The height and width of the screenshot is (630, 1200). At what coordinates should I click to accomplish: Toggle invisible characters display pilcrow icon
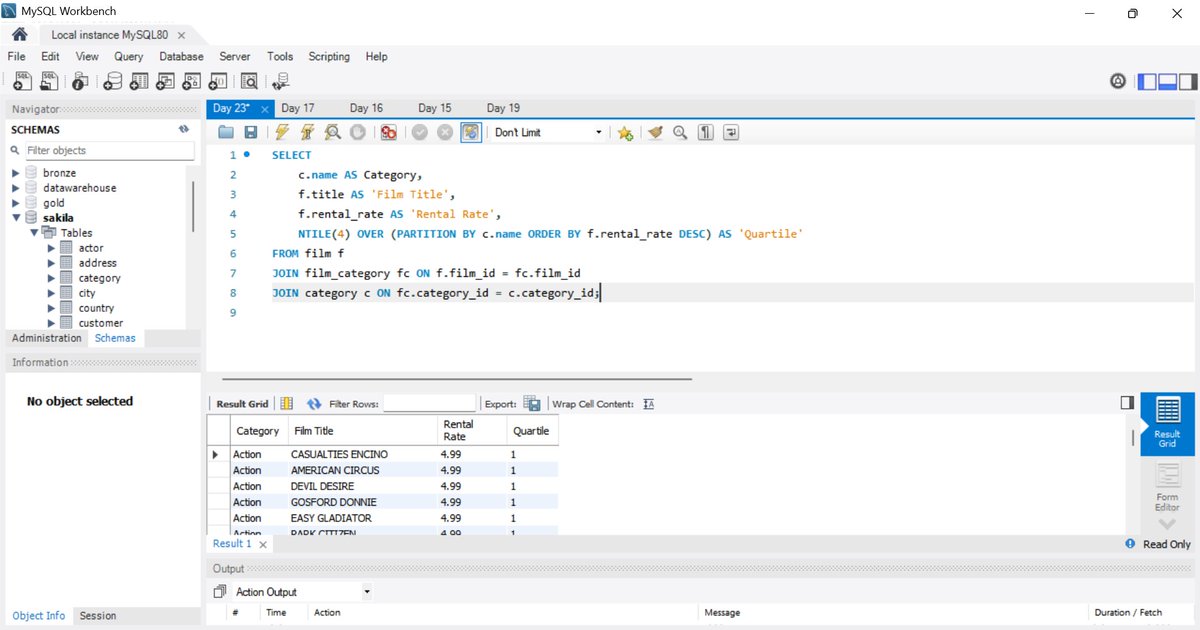(x=706, y=132)
